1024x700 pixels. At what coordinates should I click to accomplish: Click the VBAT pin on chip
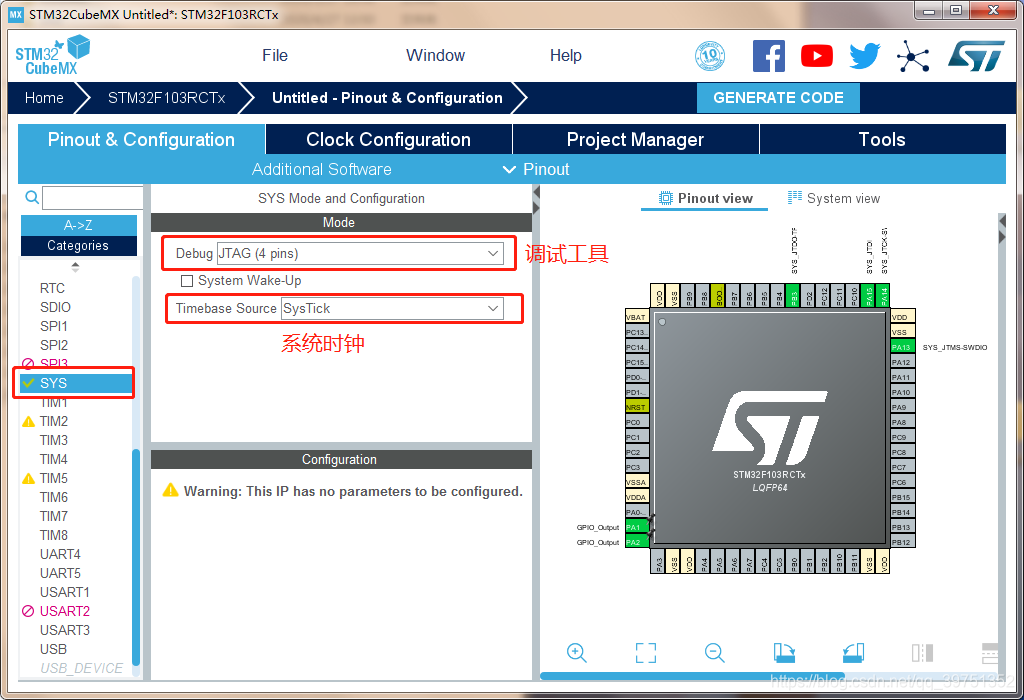[637, 317]
